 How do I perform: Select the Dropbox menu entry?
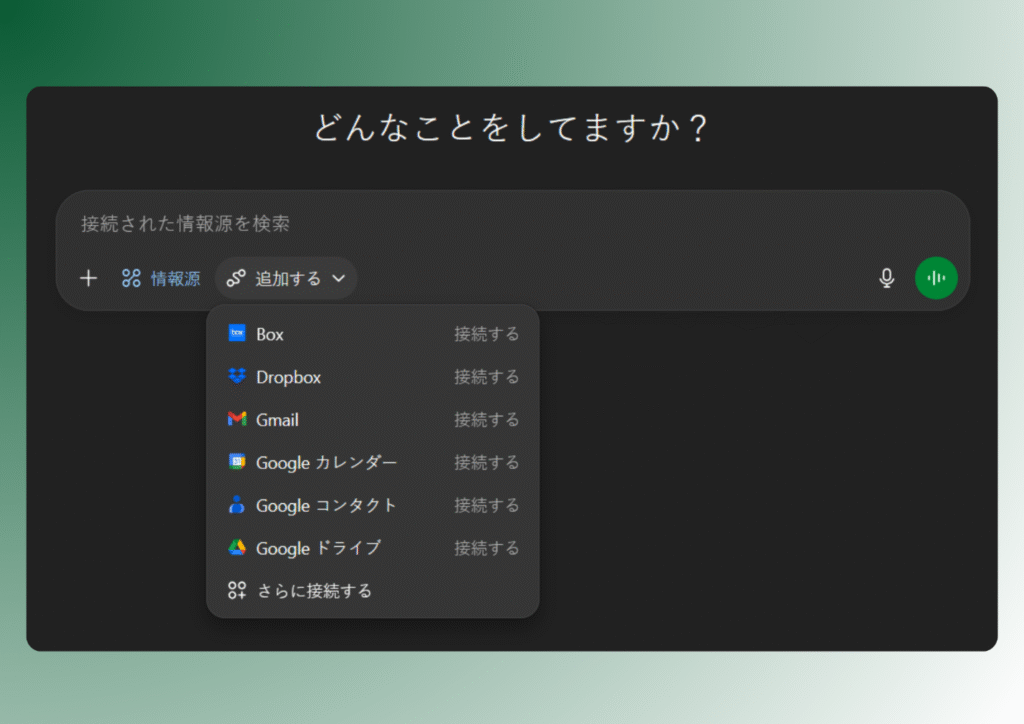point(291,377)
